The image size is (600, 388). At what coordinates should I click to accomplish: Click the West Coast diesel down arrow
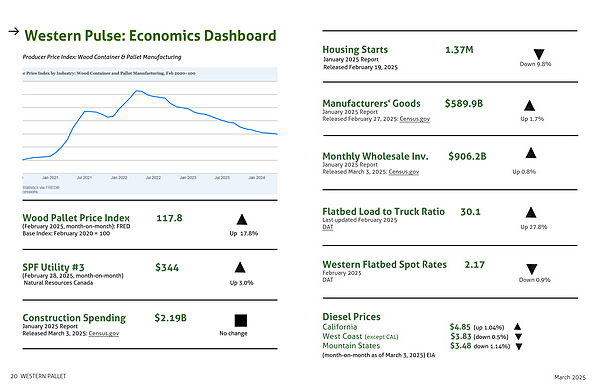[x=518, y=337]
